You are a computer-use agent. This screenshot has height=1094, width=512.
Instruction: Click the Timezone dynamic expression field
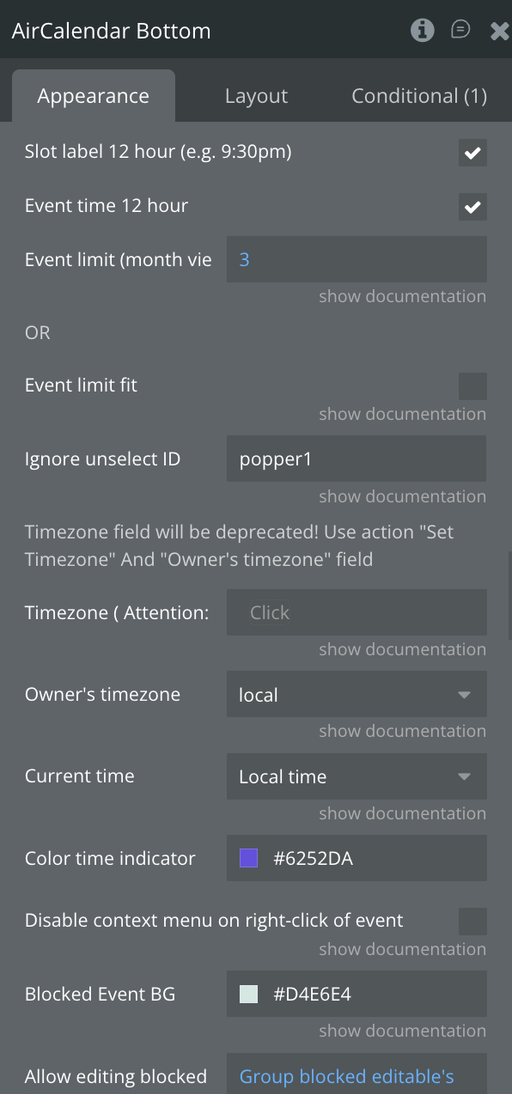(x=356, y=612)
